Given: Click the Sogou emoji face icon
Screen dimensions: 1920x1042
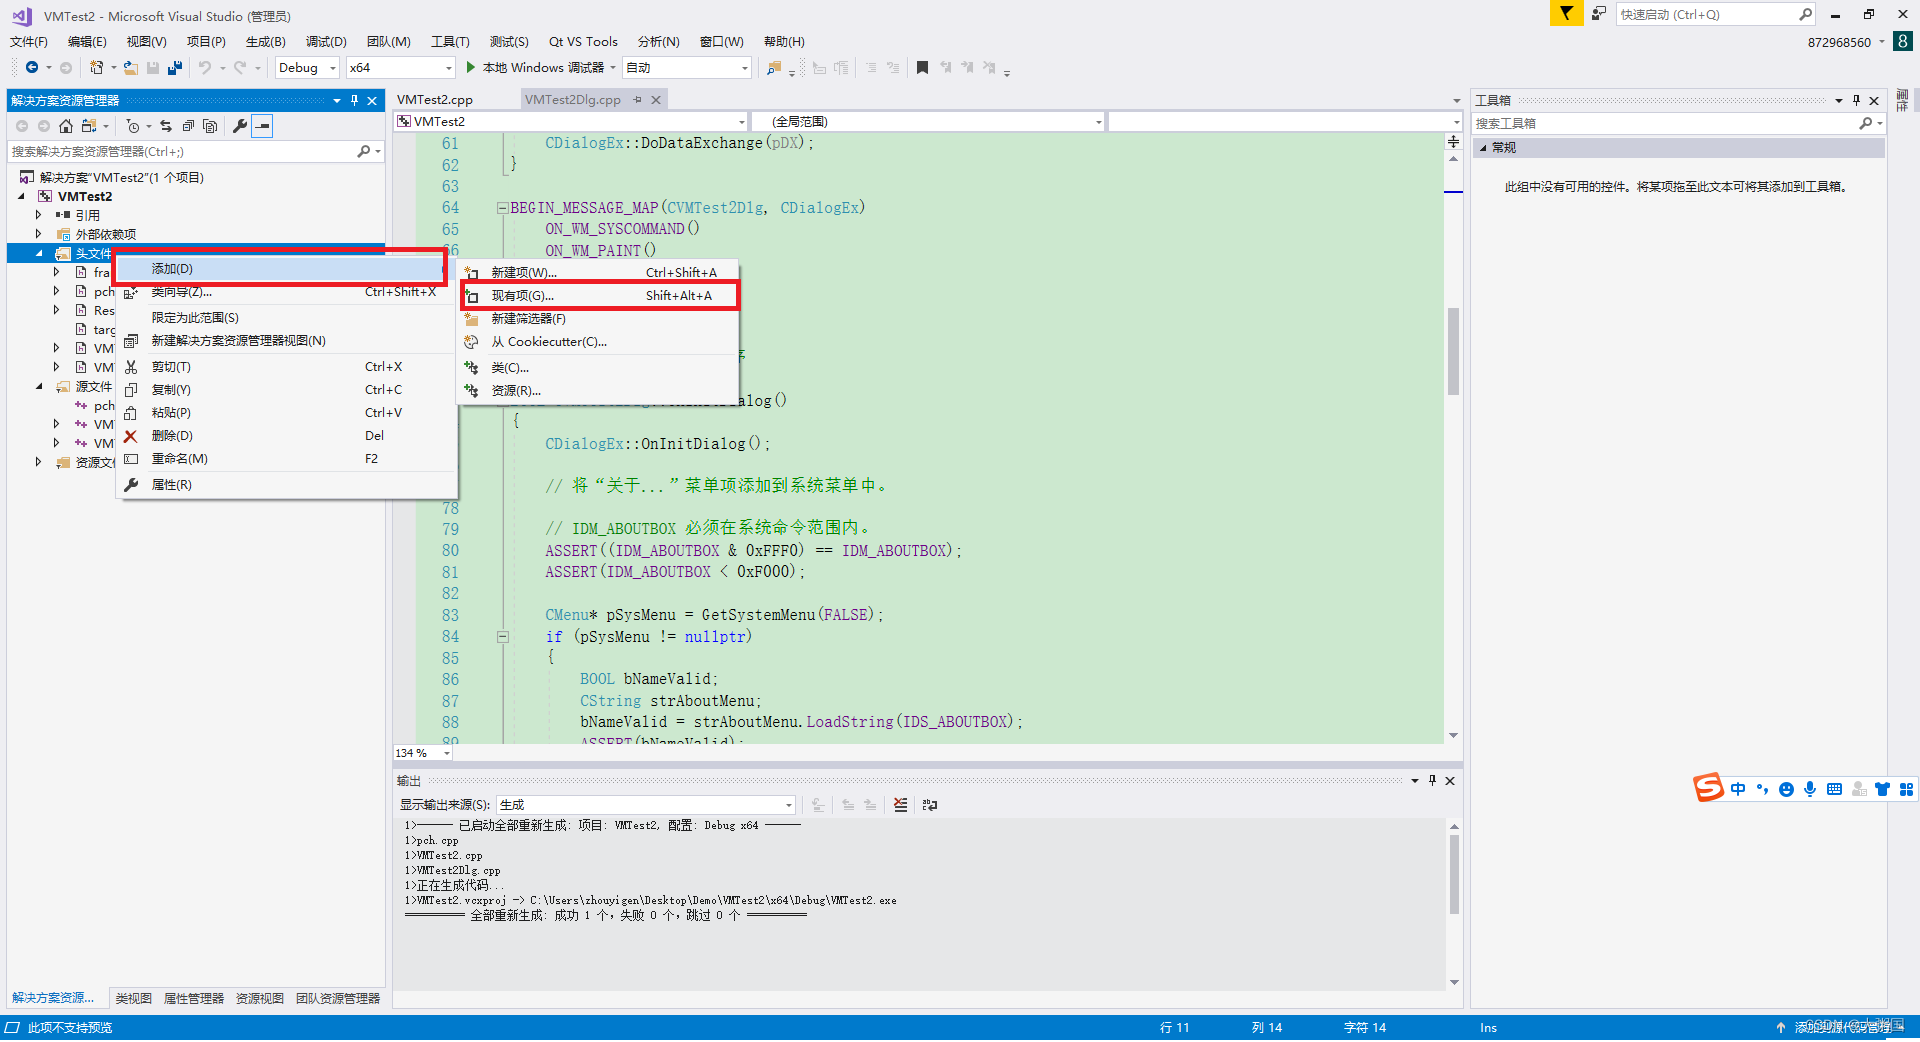Looking at the screenshot, I should 1786,789.
